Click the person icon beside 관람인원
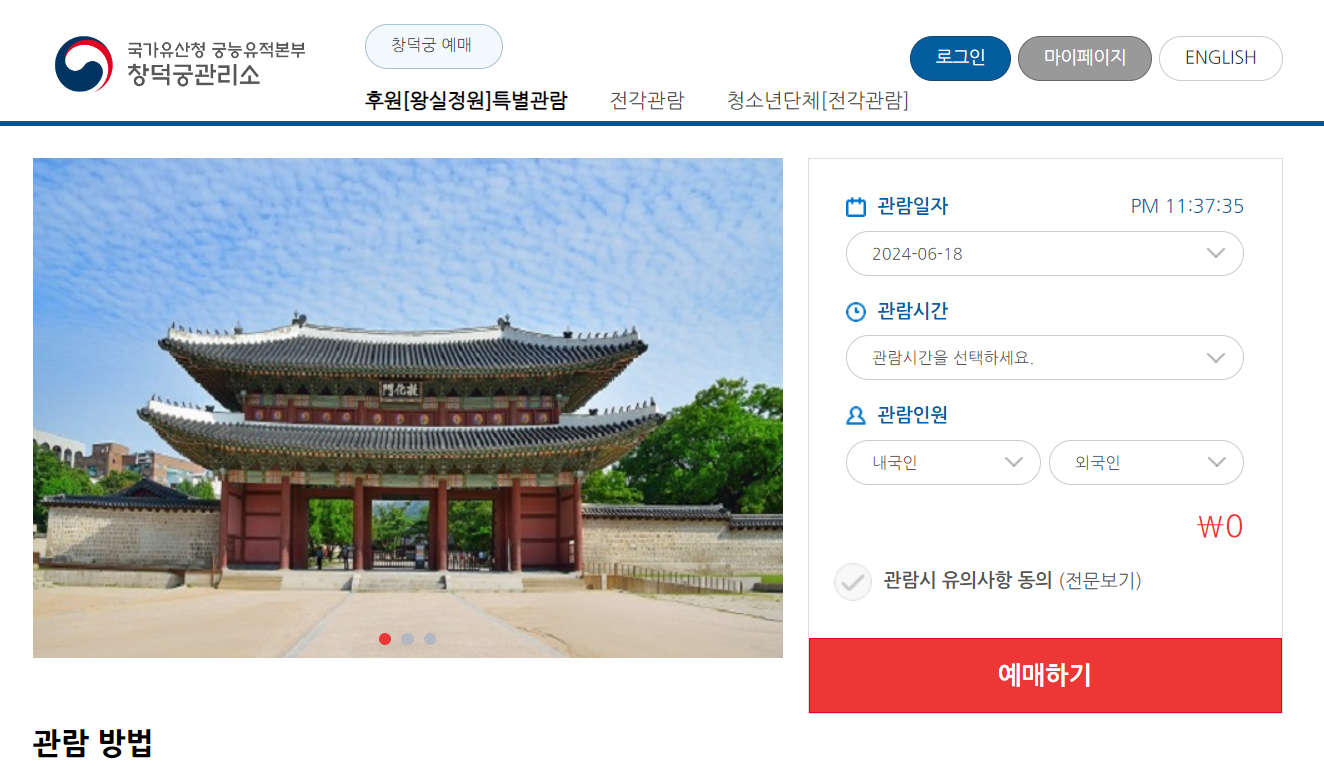Viewport: 1324px width, 766px height. 856,415
